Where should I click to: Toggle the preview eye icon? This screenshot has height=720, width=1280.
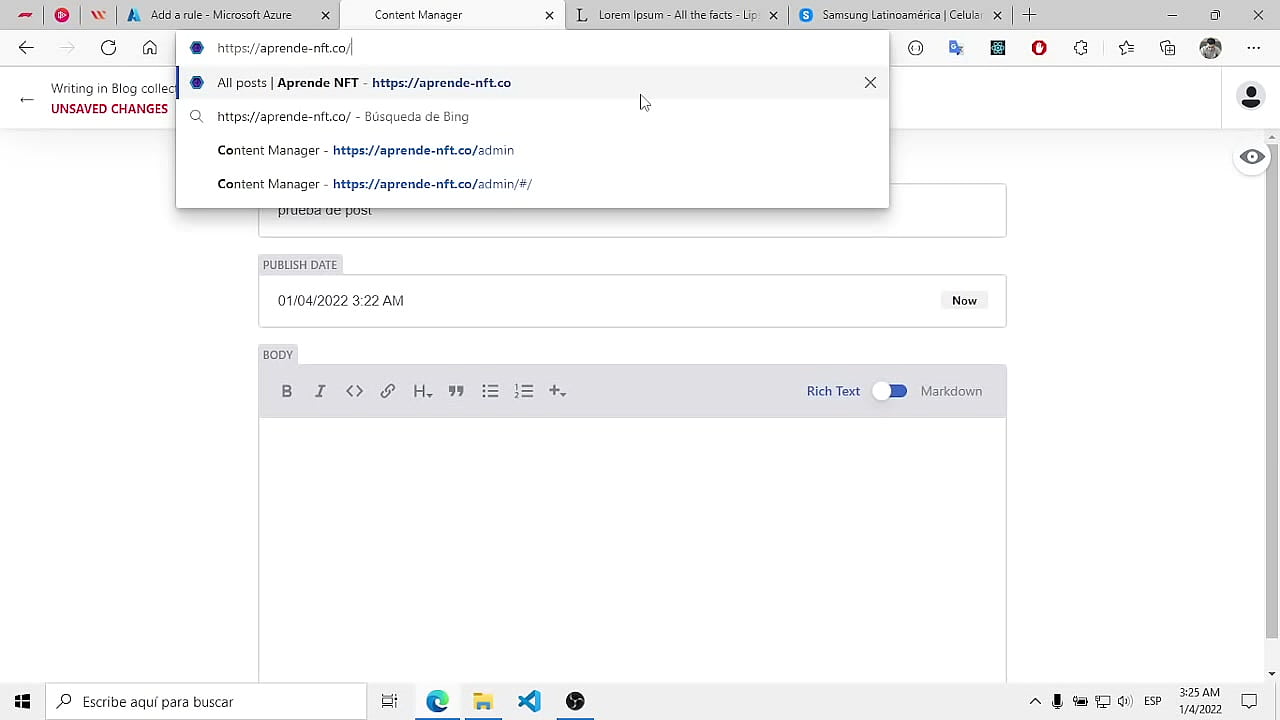[x=1251, y=157]
